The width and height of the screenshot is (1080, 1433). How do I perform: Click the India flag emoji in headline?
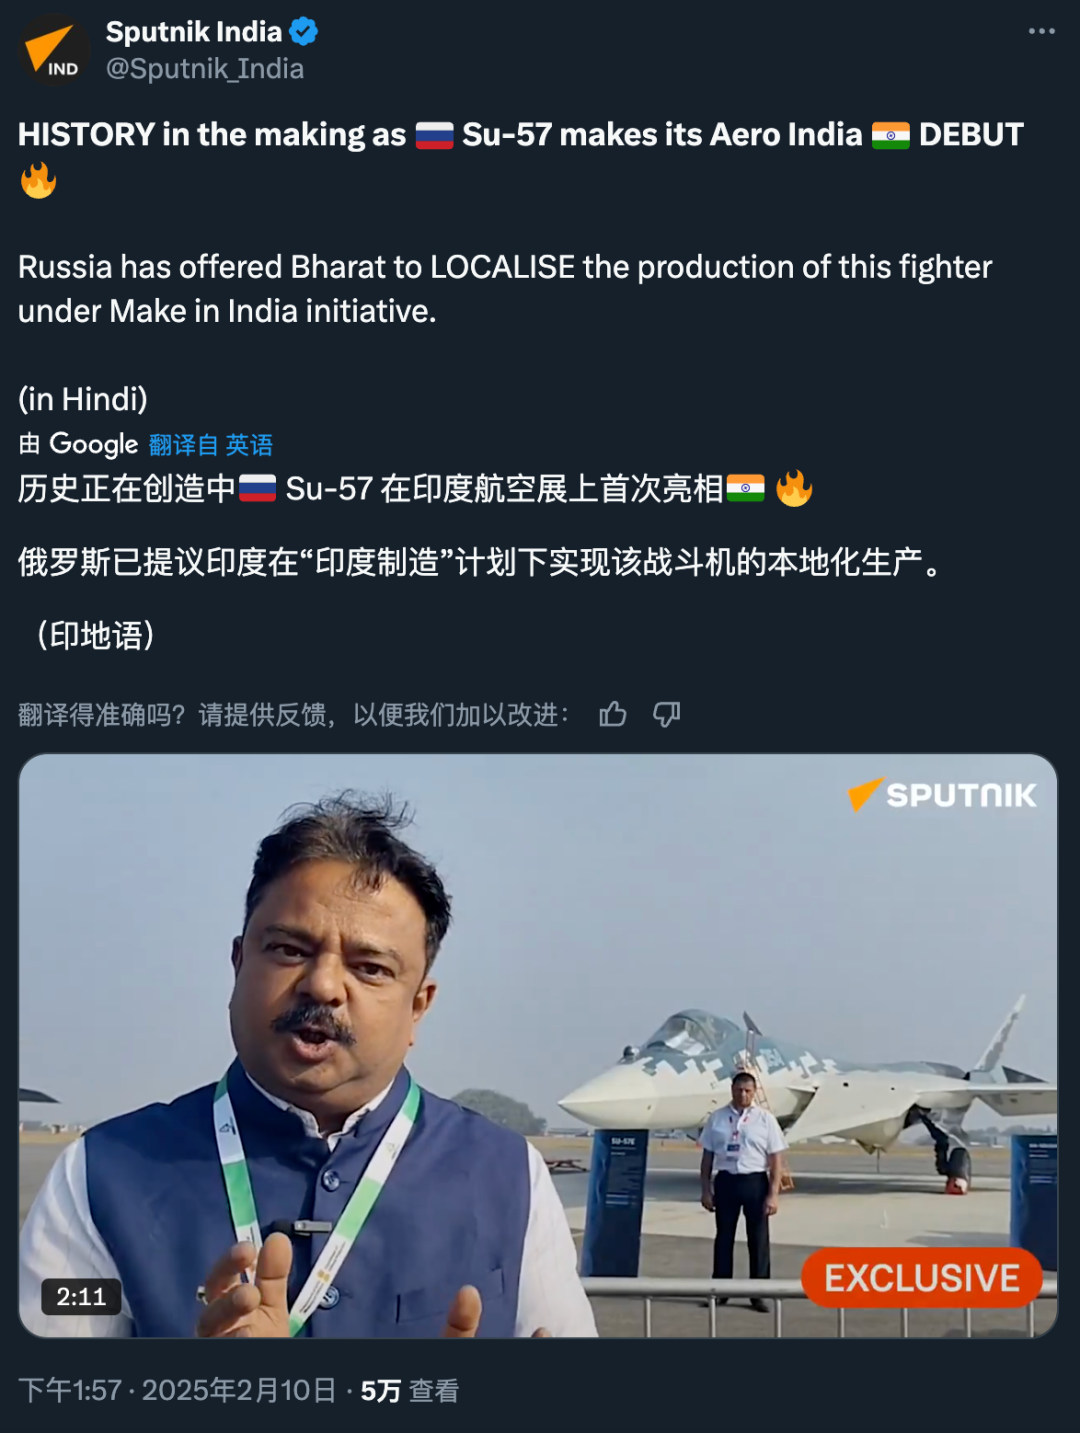point(890,135)
